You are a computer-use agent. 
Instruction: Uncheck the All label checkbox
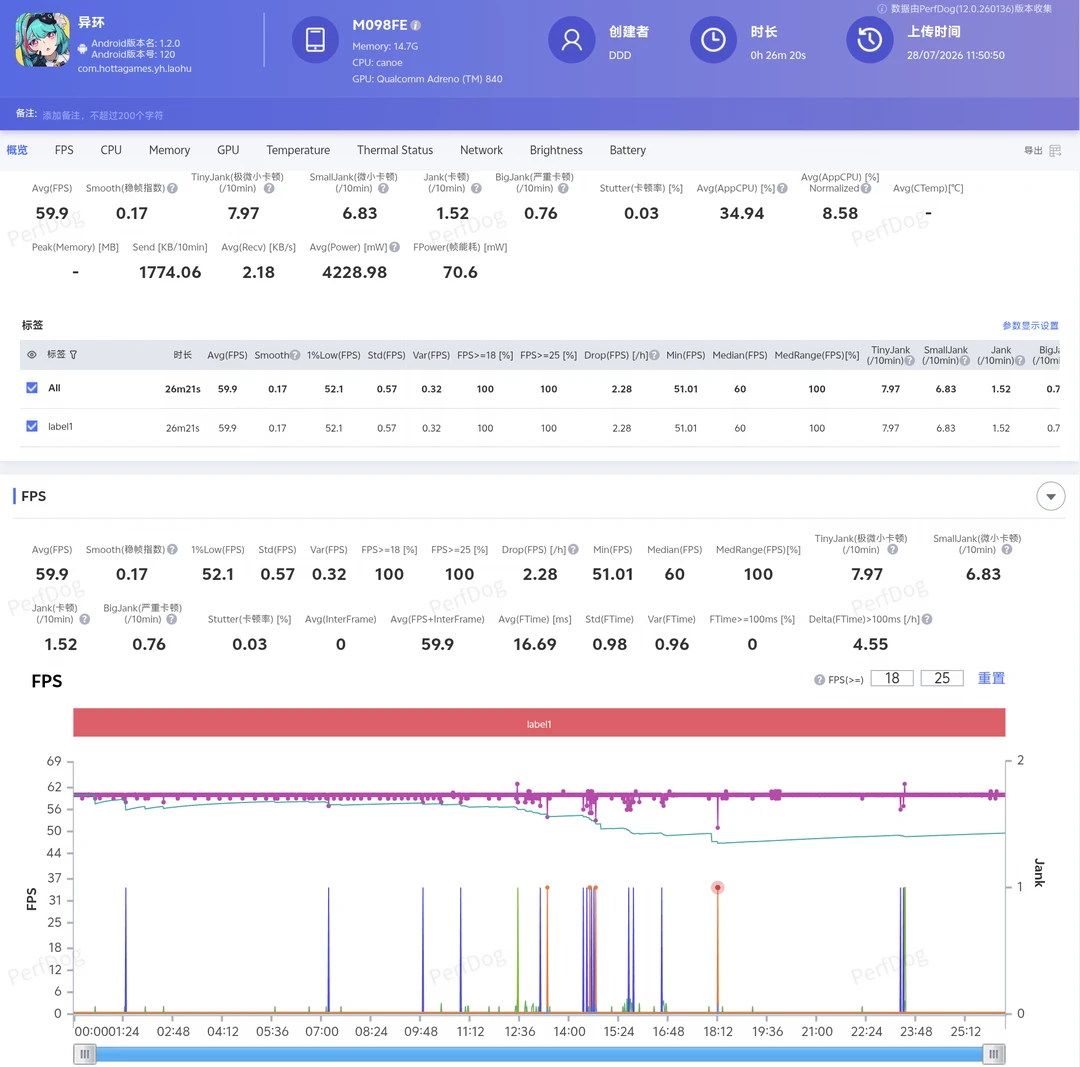point(32,388)
